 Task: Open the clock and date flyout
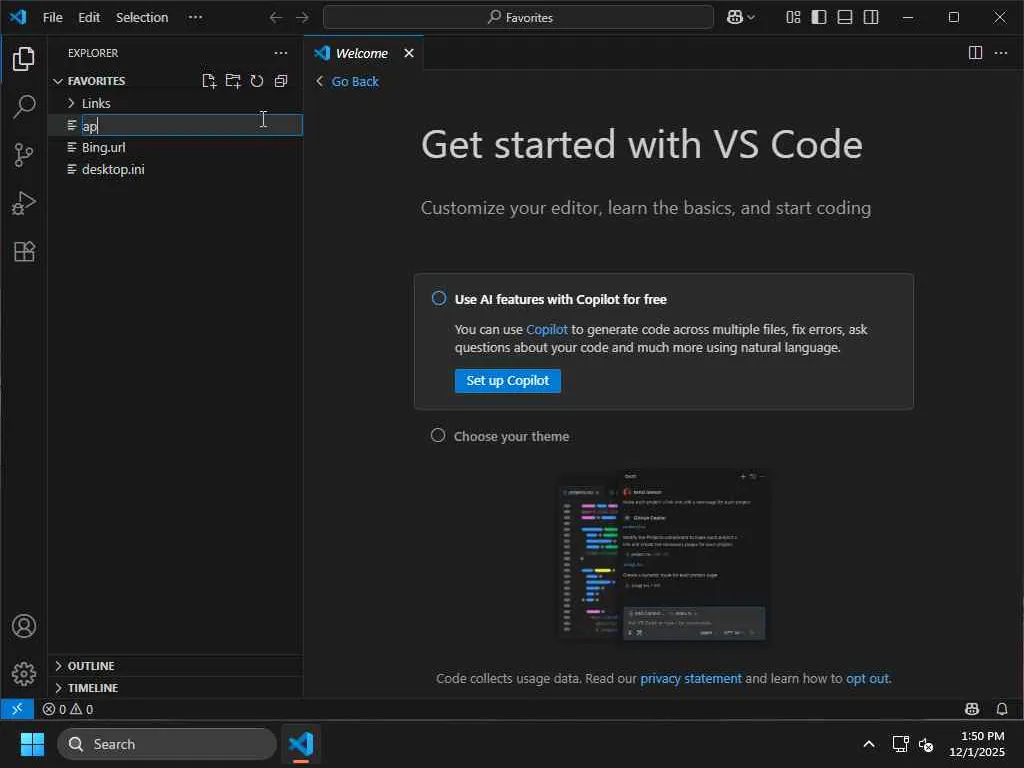[x=977, y=744]
